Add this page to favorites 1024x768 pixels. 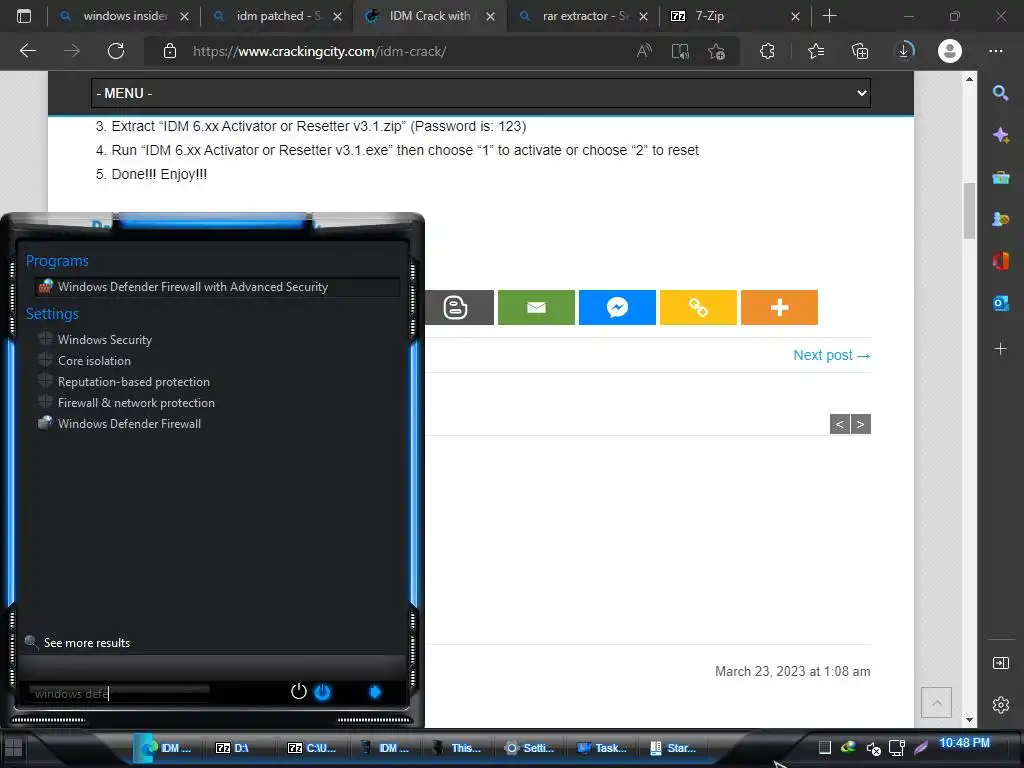(716, 51)
